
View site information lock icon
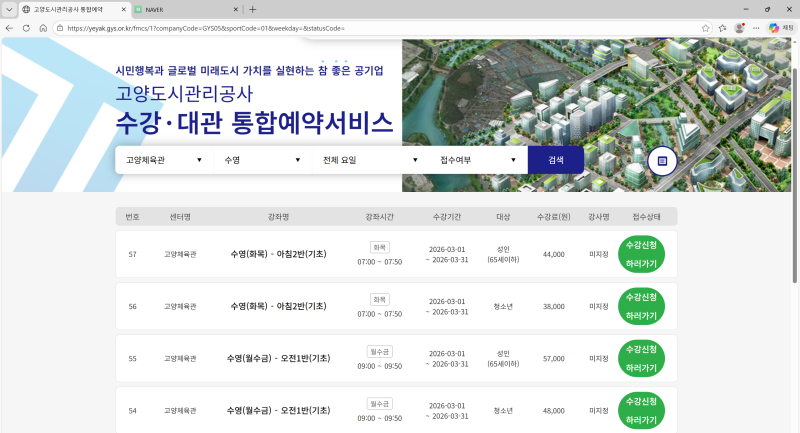60,28
